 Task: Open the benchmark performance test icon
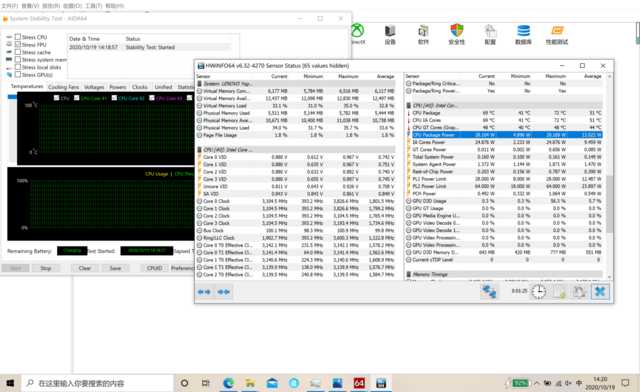pos(557,34)
